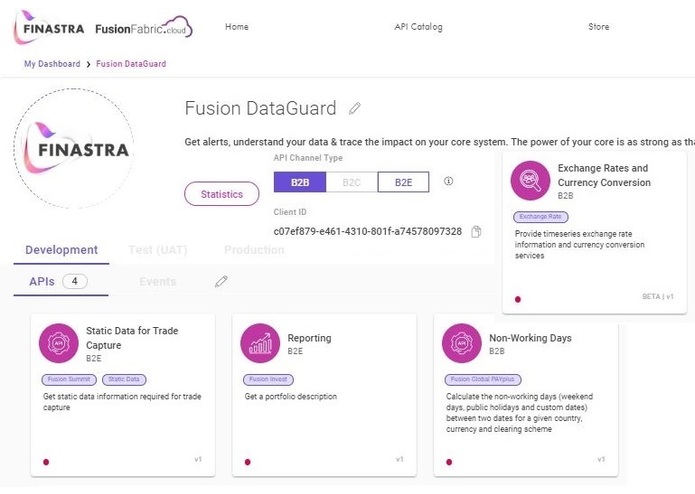Click 'Calculate the non-working days' description
This screenshot has width=695, height=494.
point(519,413)
